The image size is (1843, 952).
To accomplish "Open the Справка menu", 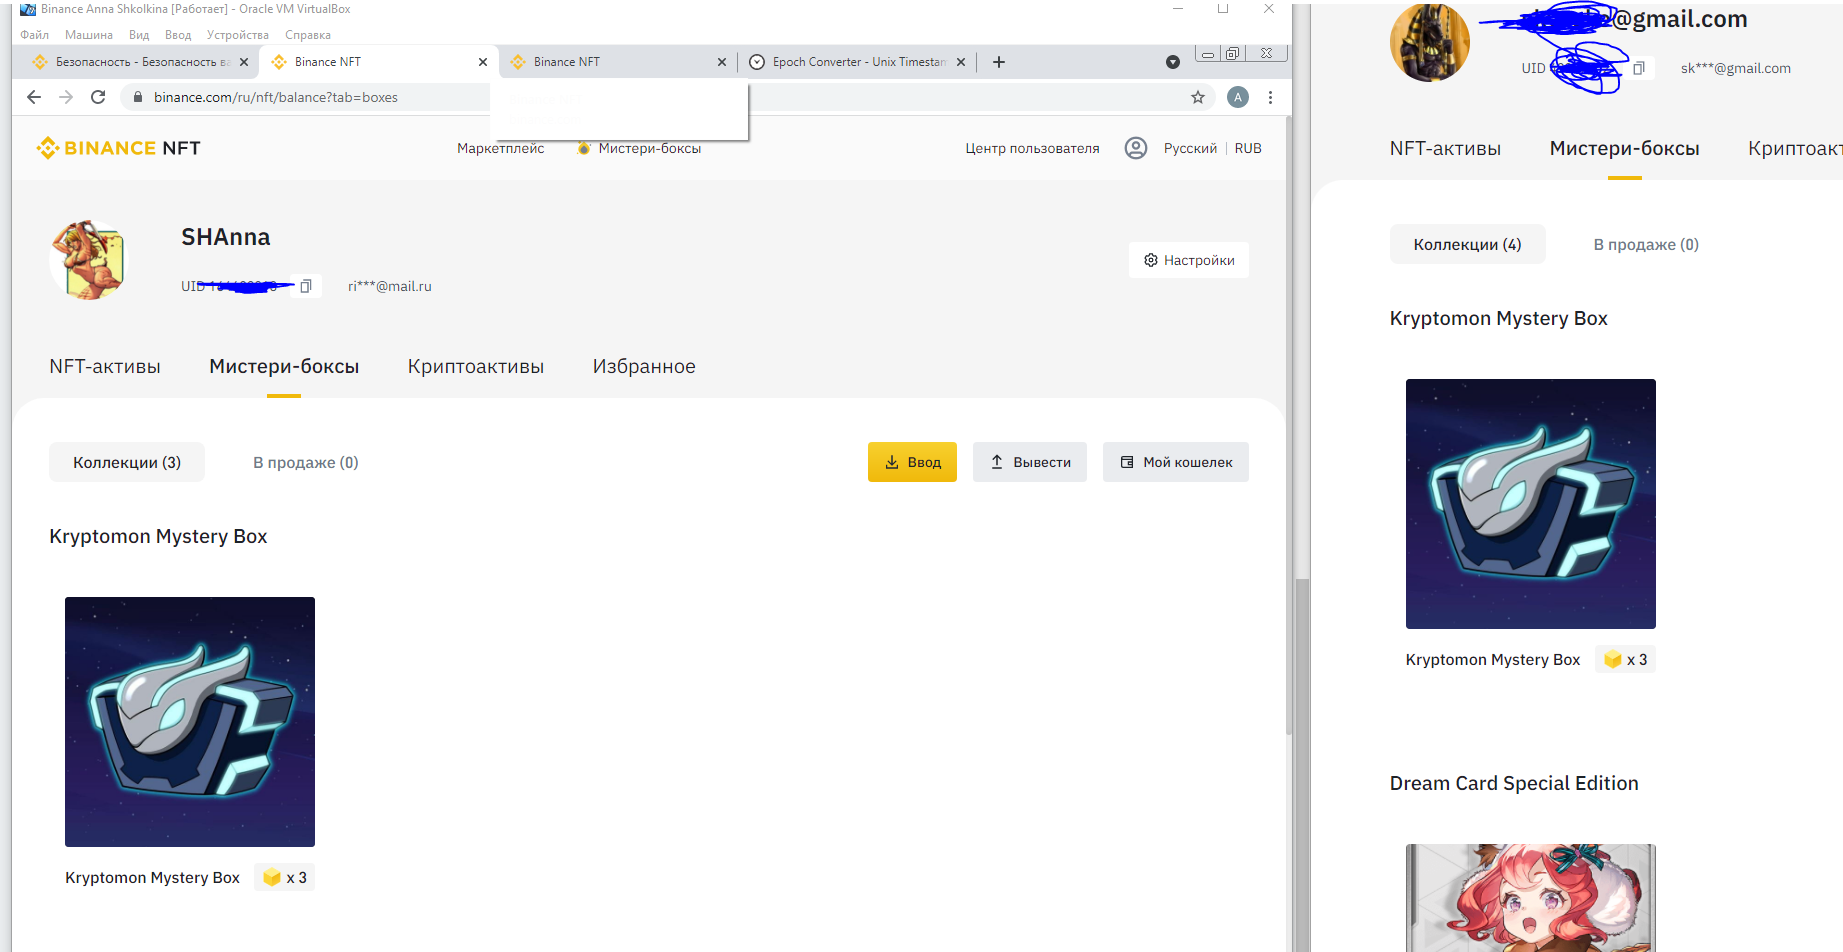I will (308, 35).
